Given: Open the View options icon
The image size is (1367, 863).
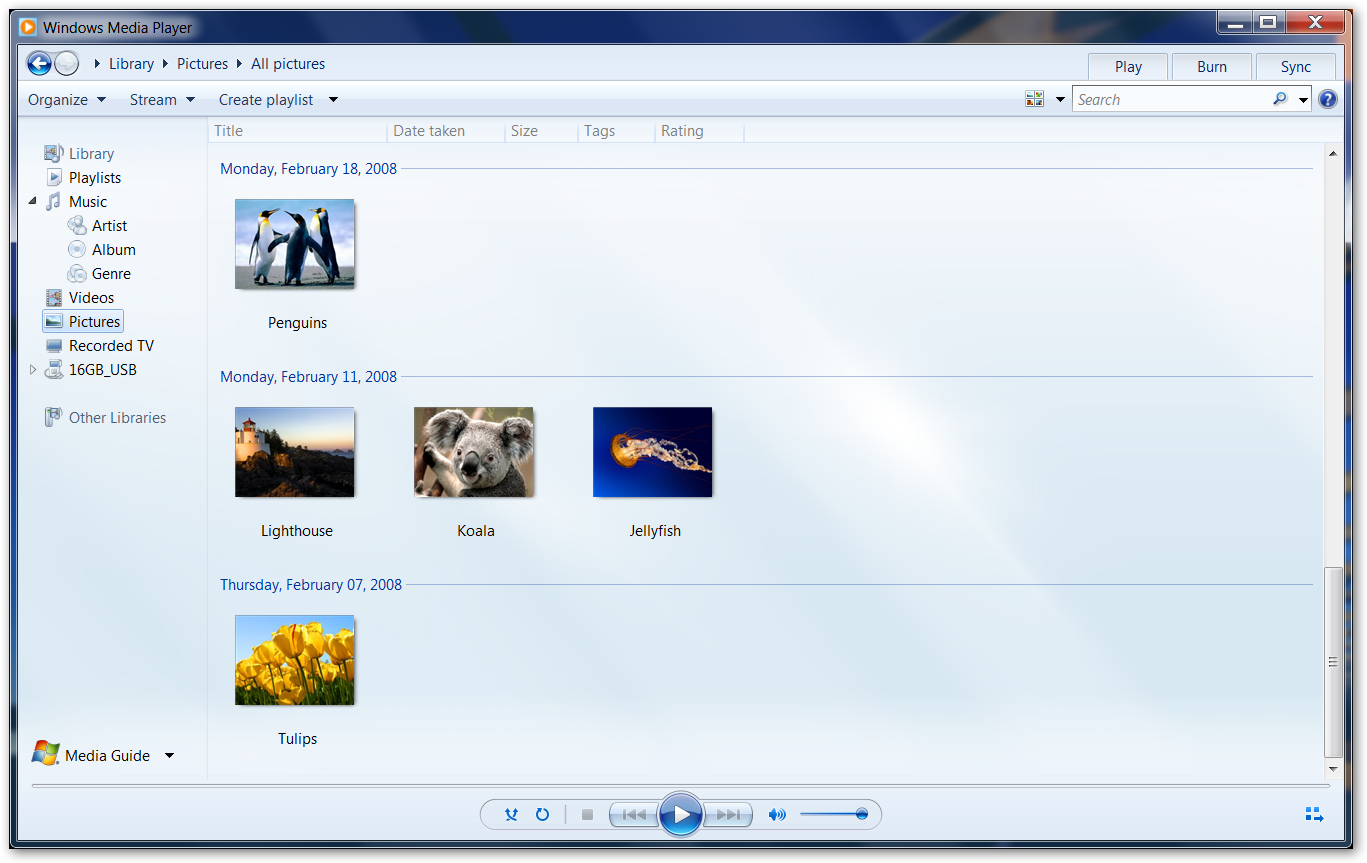Looking at the screenshot, I should pos(1035,99).
